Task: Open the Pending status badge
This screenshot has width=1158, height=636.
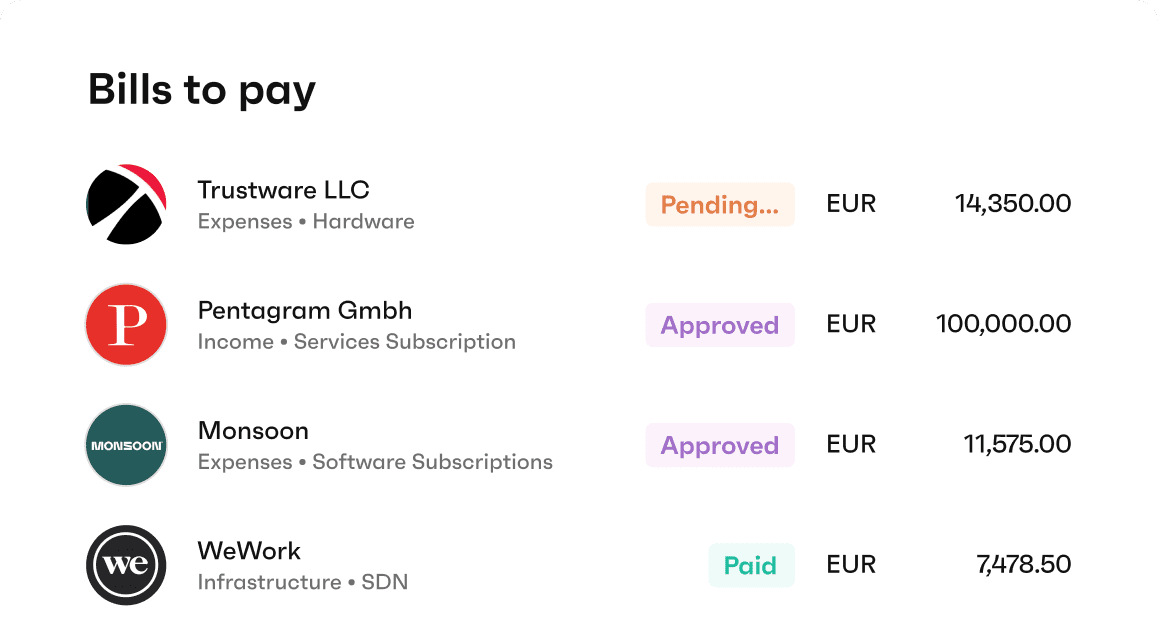Action: pyautogui.click(x=720, y=205)
